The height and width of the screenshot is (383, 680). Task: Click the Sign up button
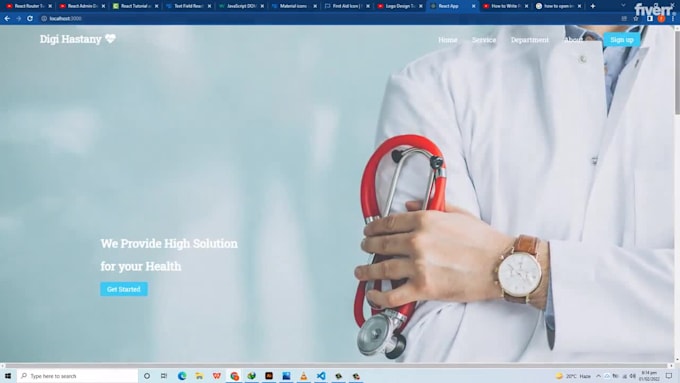[622, 40]
